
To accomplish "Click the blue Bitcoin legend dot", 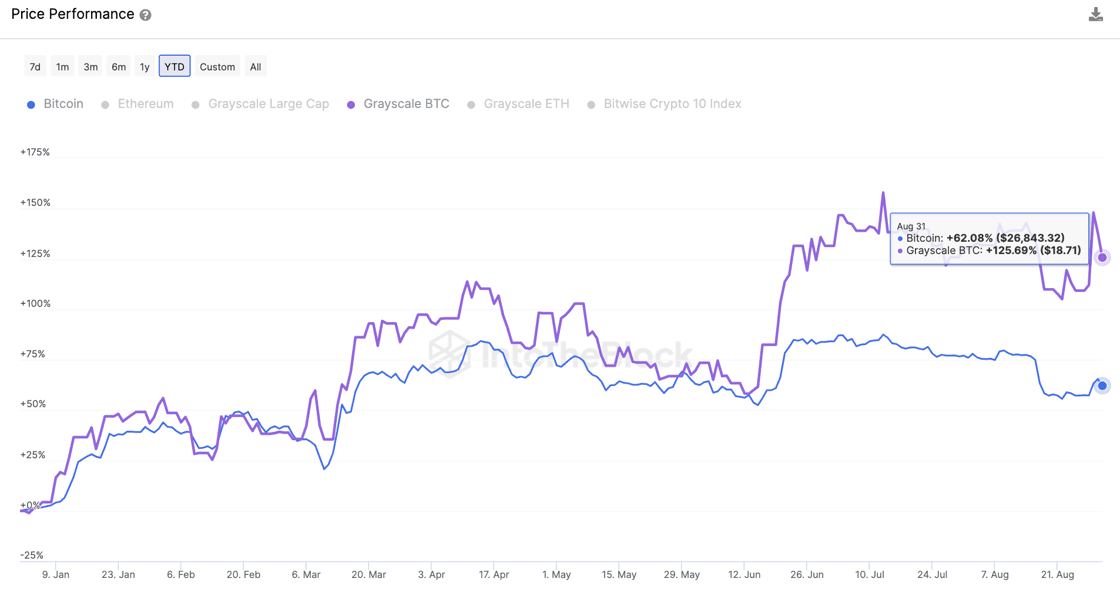I will [31, 105].
